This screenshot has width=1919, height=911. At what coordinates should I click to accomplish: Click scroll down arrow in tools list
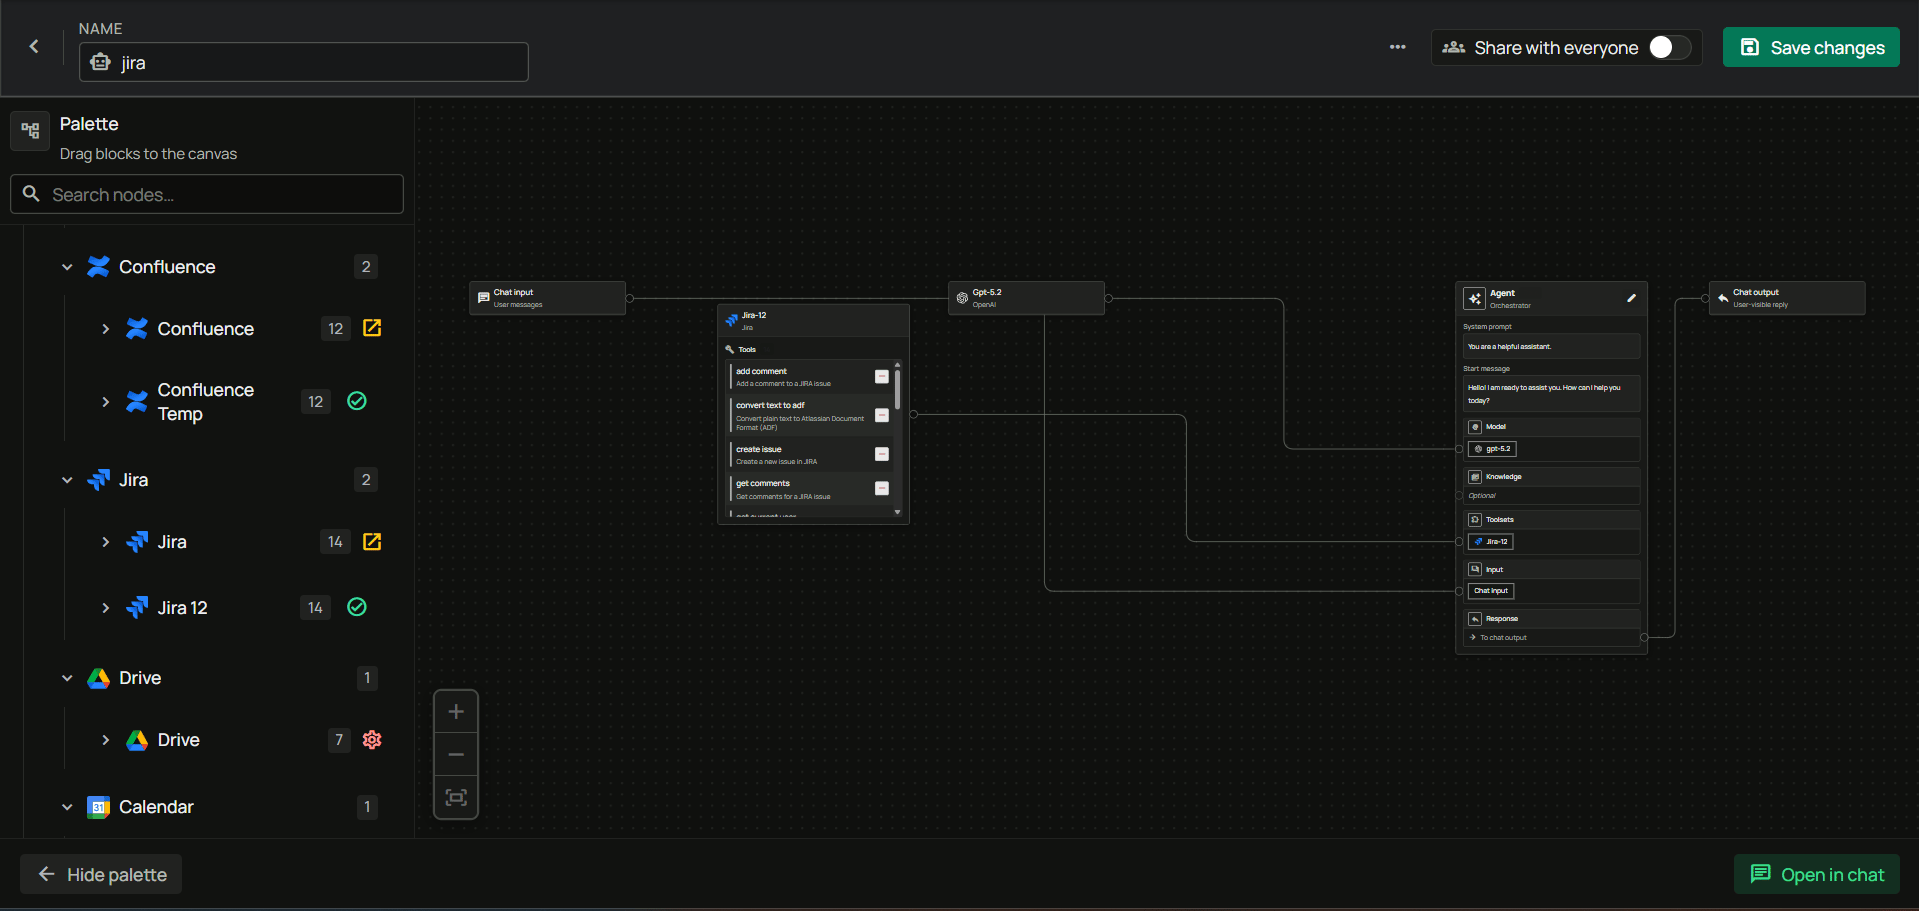pyautogui.click(x=897, y=512)
